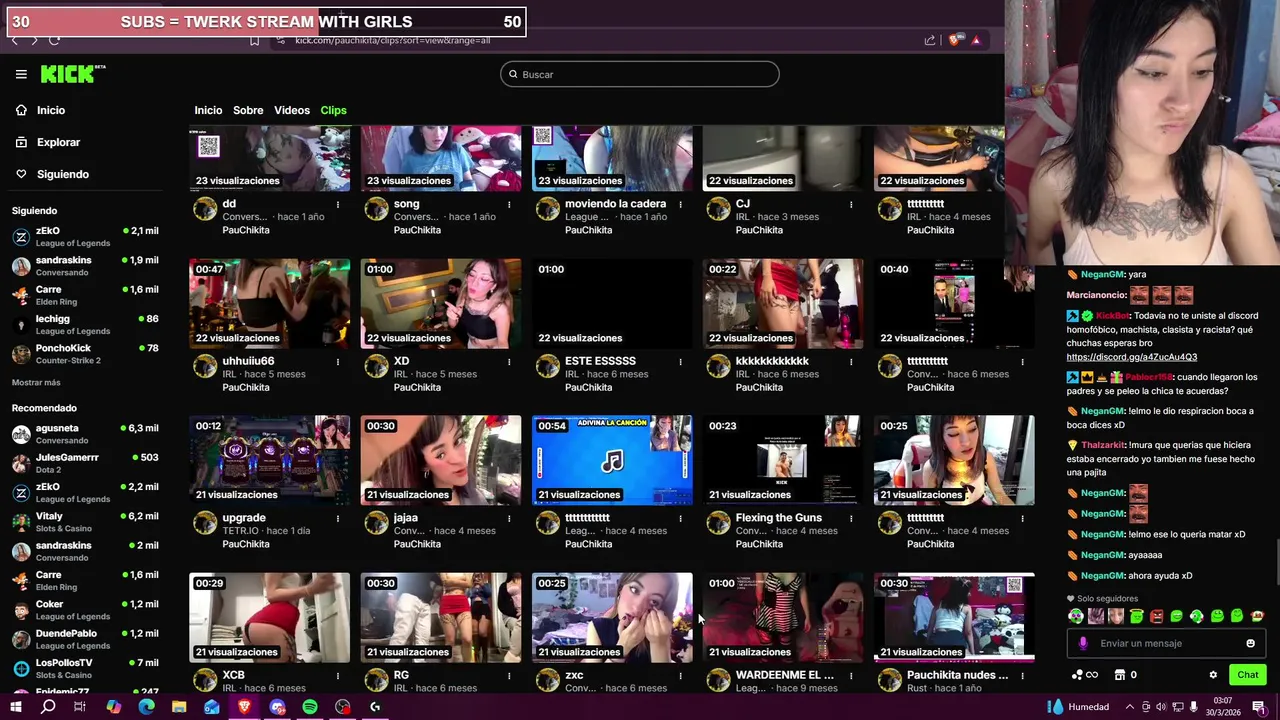Open the chat store icon
Screen dimensions: 1280x720
(x=1120, y=675)
